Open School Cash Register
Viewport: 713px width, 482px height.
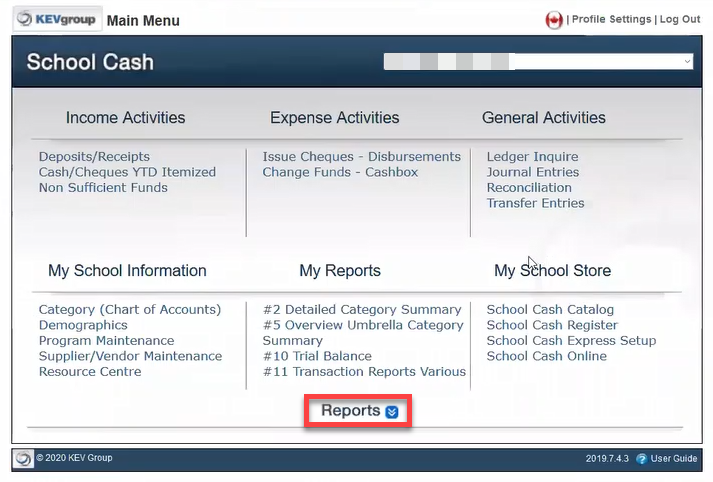click(x=552, y=325)
